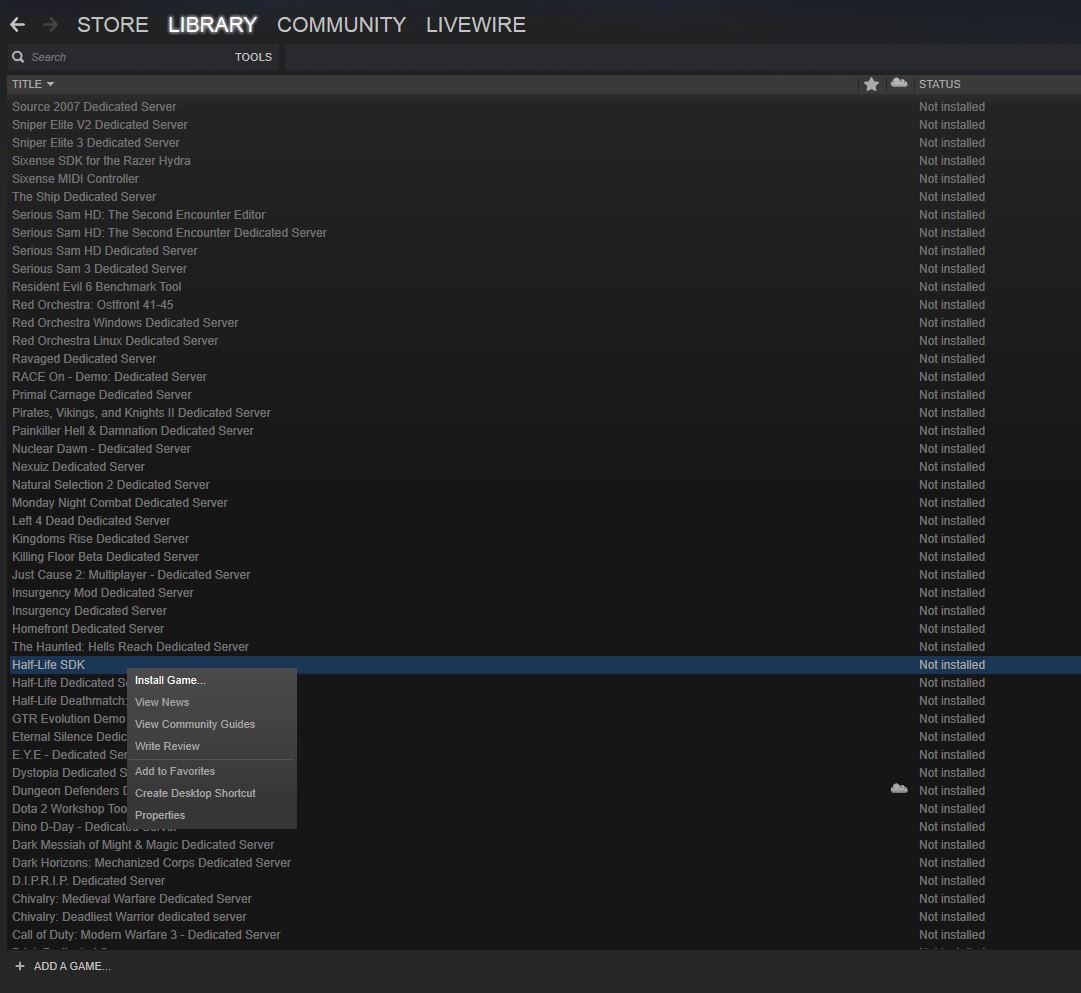Select Pirates, Vikings, and Knights II Dedicated Server
The height and width of the screenshot is (993, 1081).
[x=544, y=412]
